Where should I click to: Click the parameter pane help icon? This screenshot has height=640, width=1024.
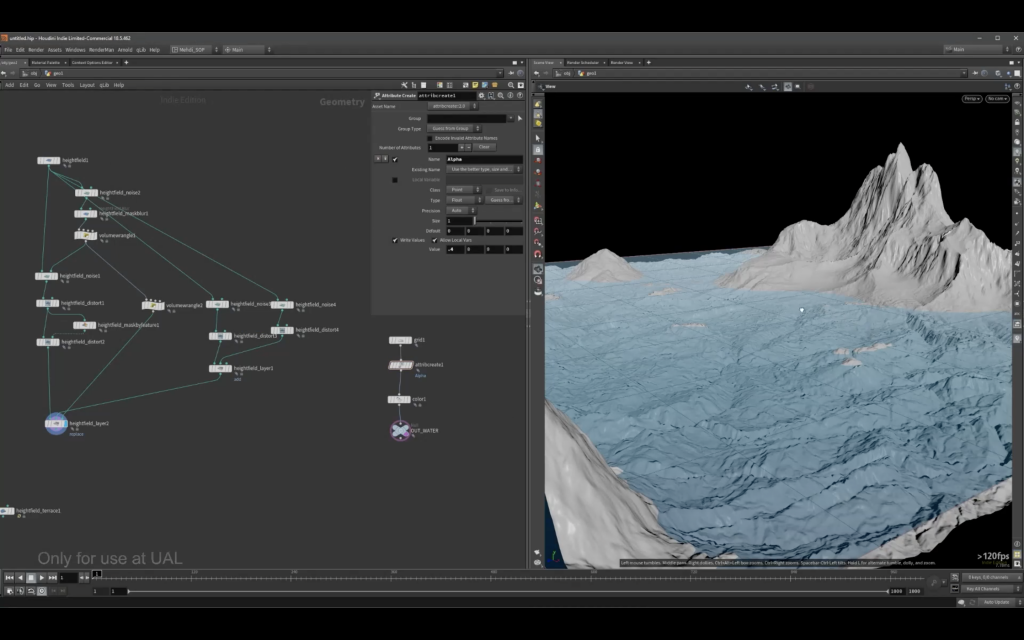(x=520, y=95)
